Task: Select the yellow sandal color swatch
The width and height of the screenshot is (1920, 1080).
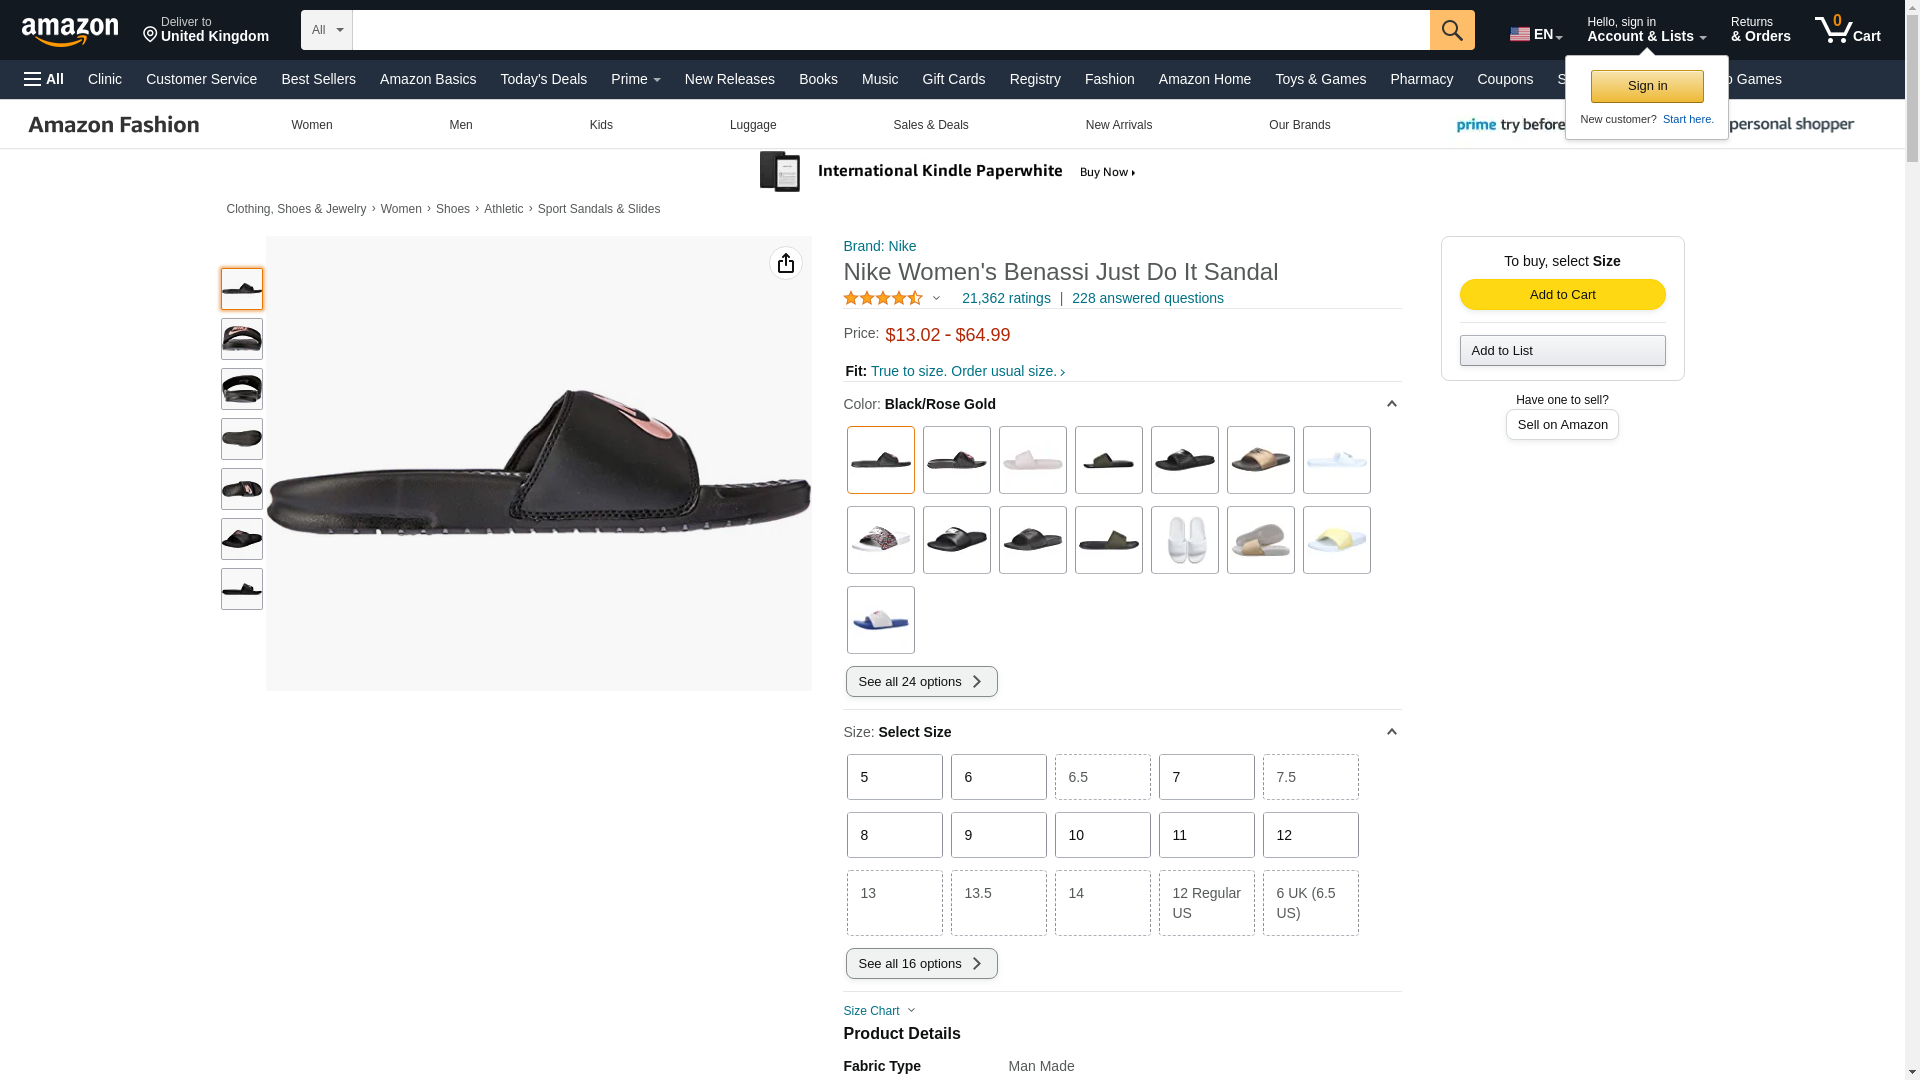Action: click(1335, 540)
